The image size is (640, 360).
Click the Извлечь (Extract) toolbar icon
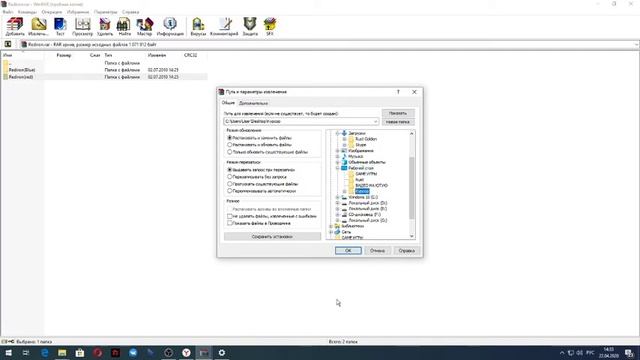38,27
